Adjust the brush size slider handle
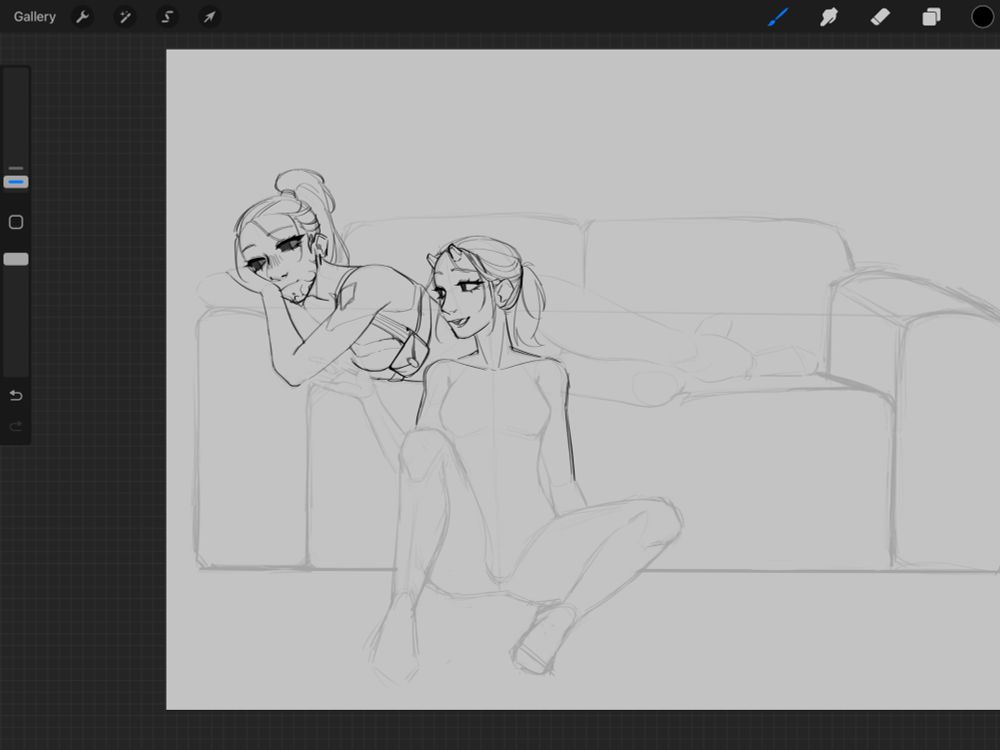The height and width of the screenshot is (750, 1000). (16, 182)
